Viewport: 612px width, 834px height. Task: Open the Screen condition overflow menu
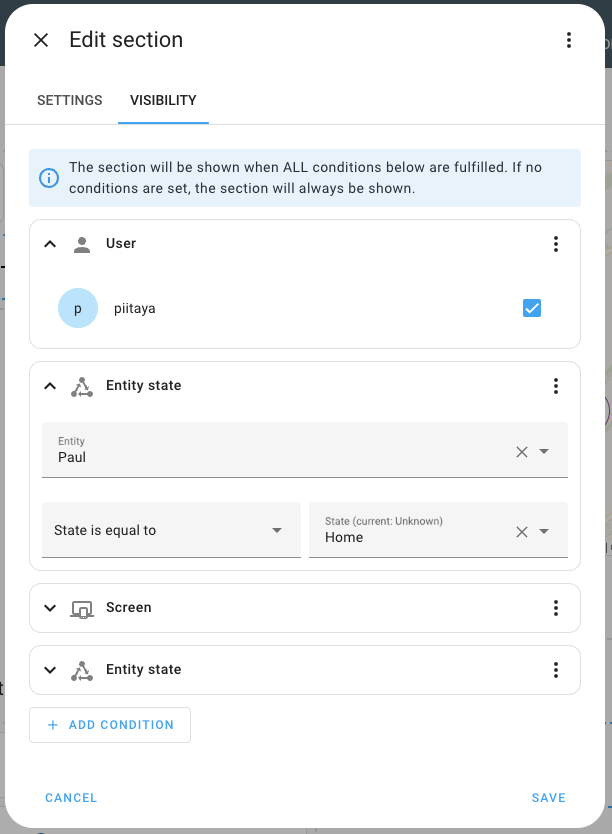(556, 607)
